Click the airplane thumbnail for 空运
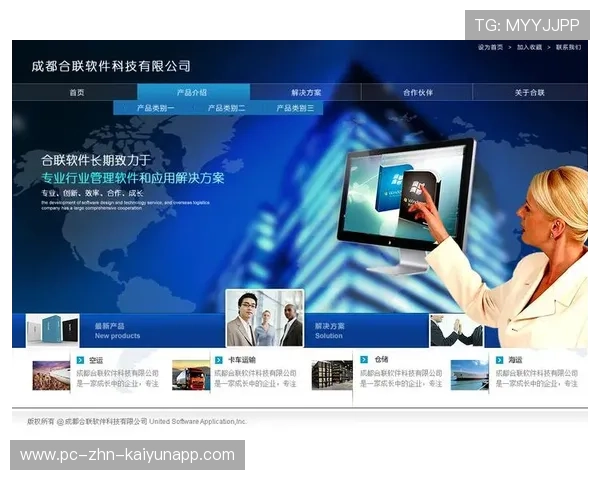Screen dimensions: 600x480 (x=51, y=376)
